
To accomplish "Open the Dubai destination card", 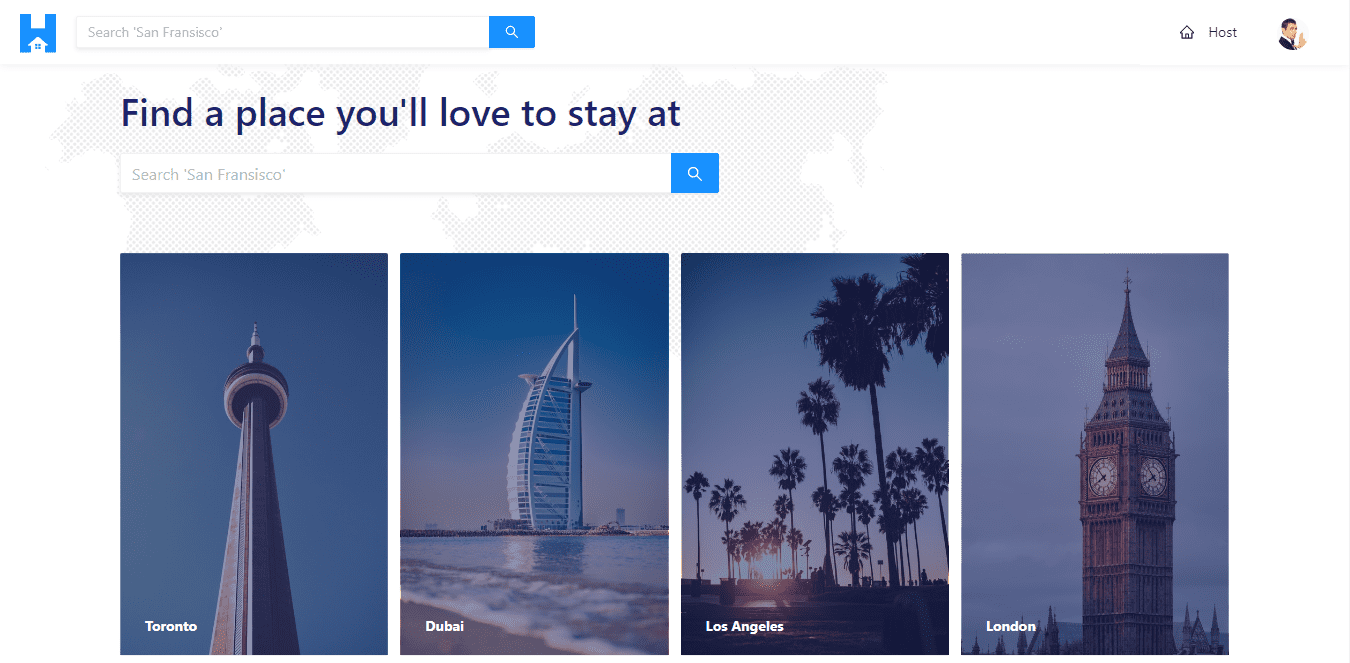I will point(534,454).
